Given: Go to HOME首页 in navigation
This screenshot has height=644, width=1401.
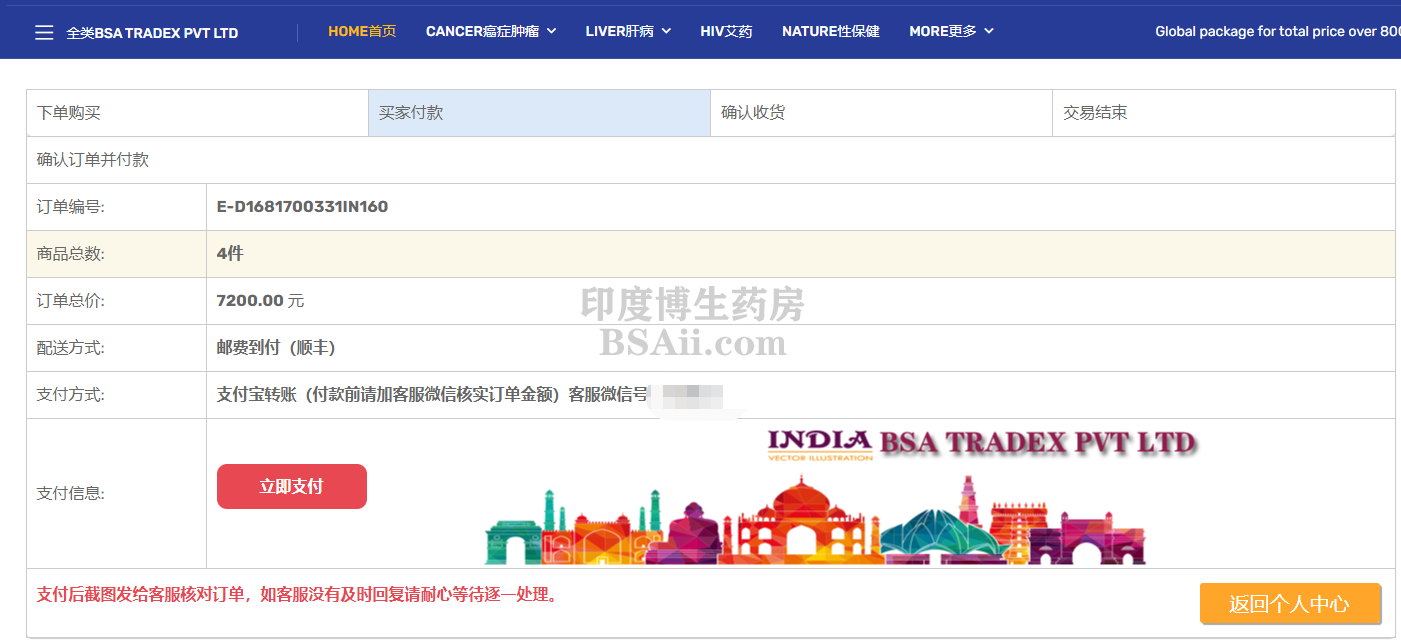Looking at the screenshot, I should tap(362, 31).
